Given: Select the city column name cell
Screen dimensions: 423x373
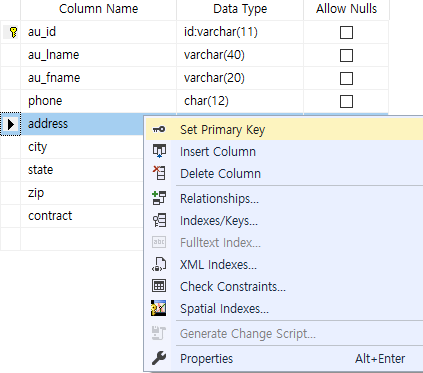Looking at the screenshot, I should click(82, 147).
